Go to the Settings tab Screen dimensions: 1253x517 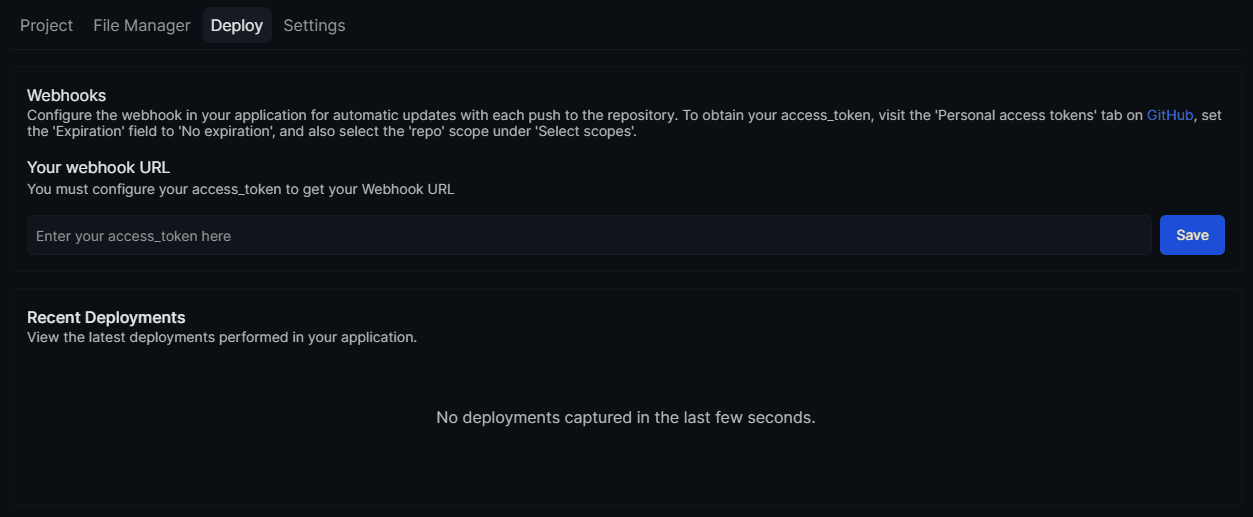point(314,25)
